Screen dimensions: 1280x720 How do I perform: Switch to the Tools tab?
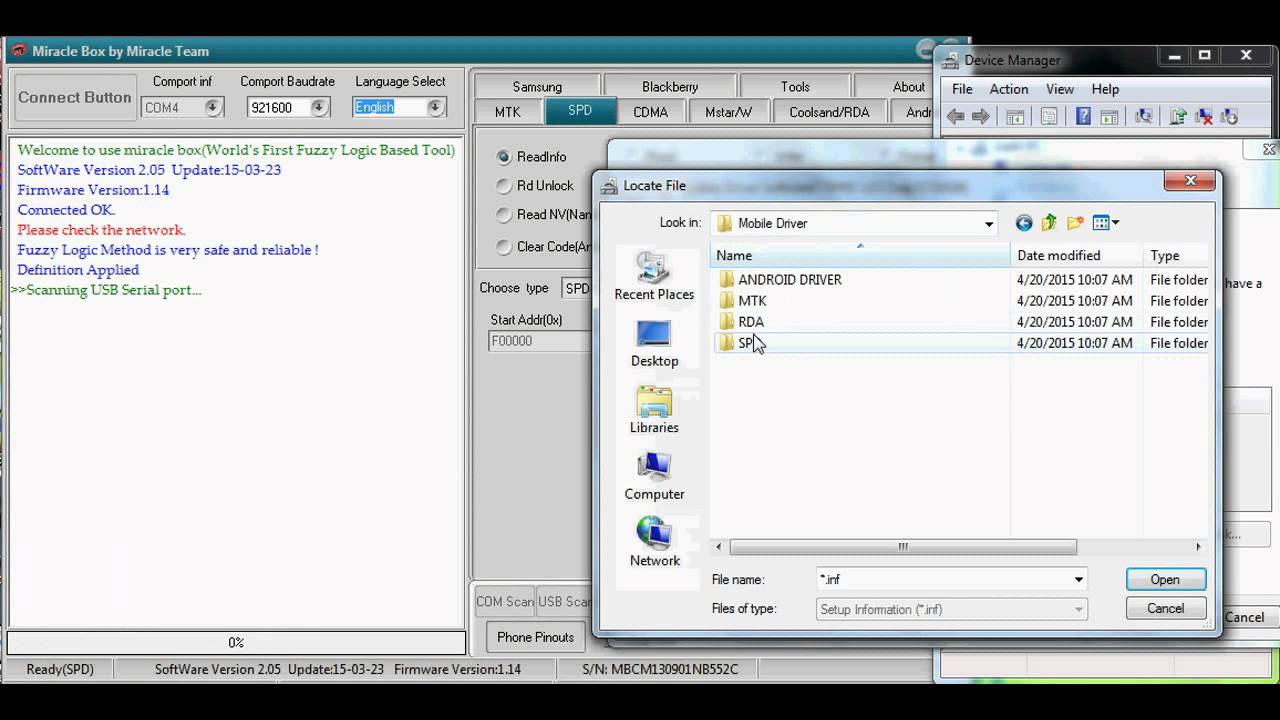pyautogui.click(x=795, y=87)
